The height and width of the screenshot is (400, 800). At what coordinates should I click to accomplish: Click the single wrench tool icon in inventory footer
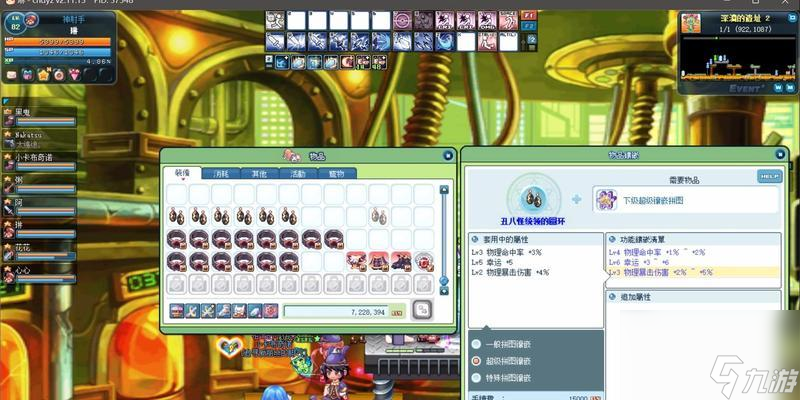pos(192,310)
